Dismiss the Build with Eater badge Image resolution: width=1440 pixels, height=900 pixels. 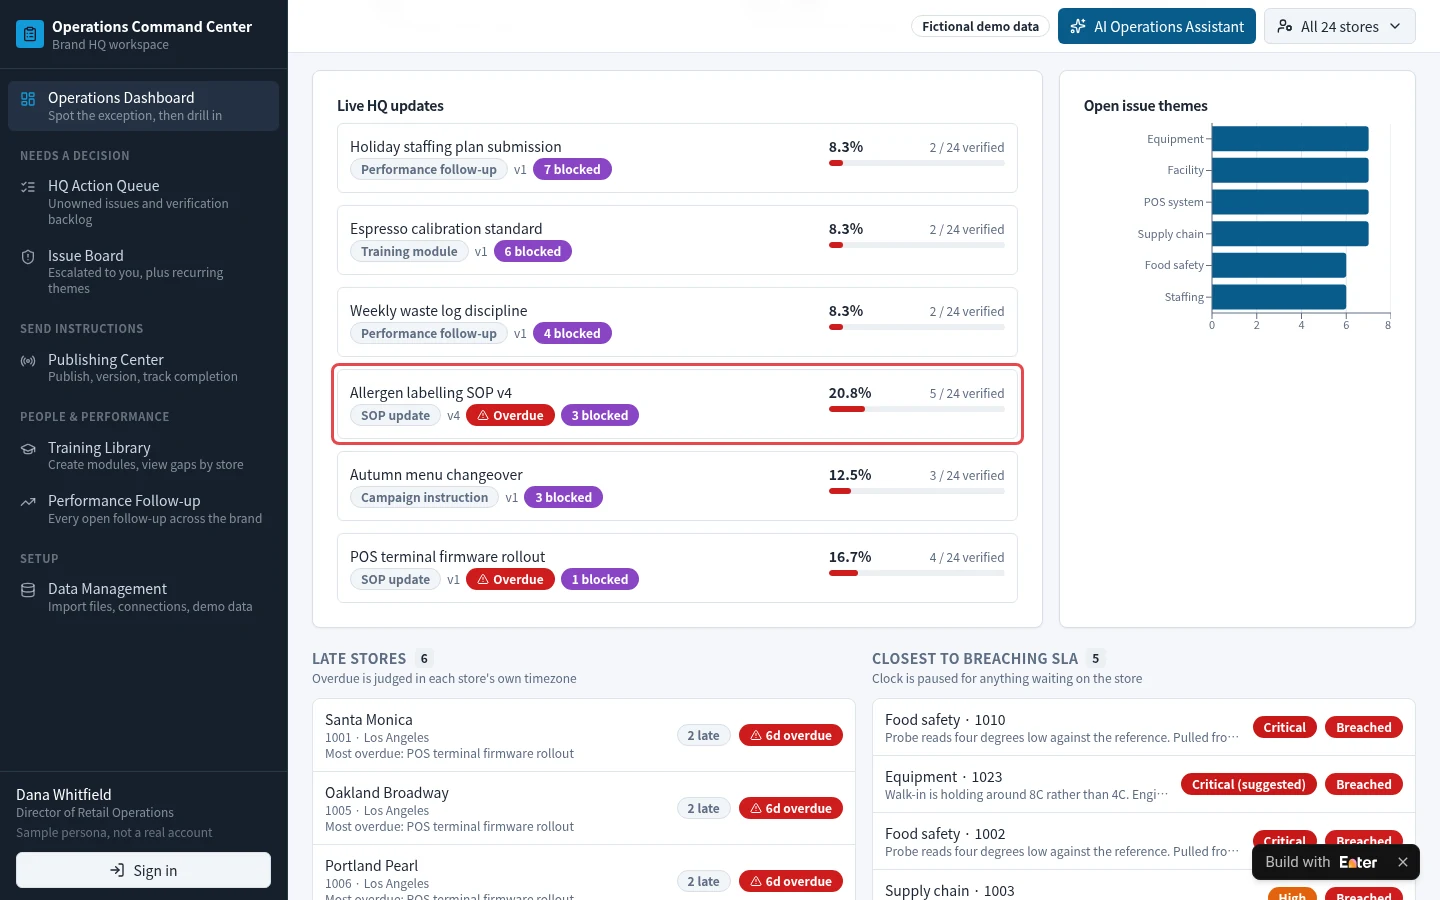(x=1402, y=862)
